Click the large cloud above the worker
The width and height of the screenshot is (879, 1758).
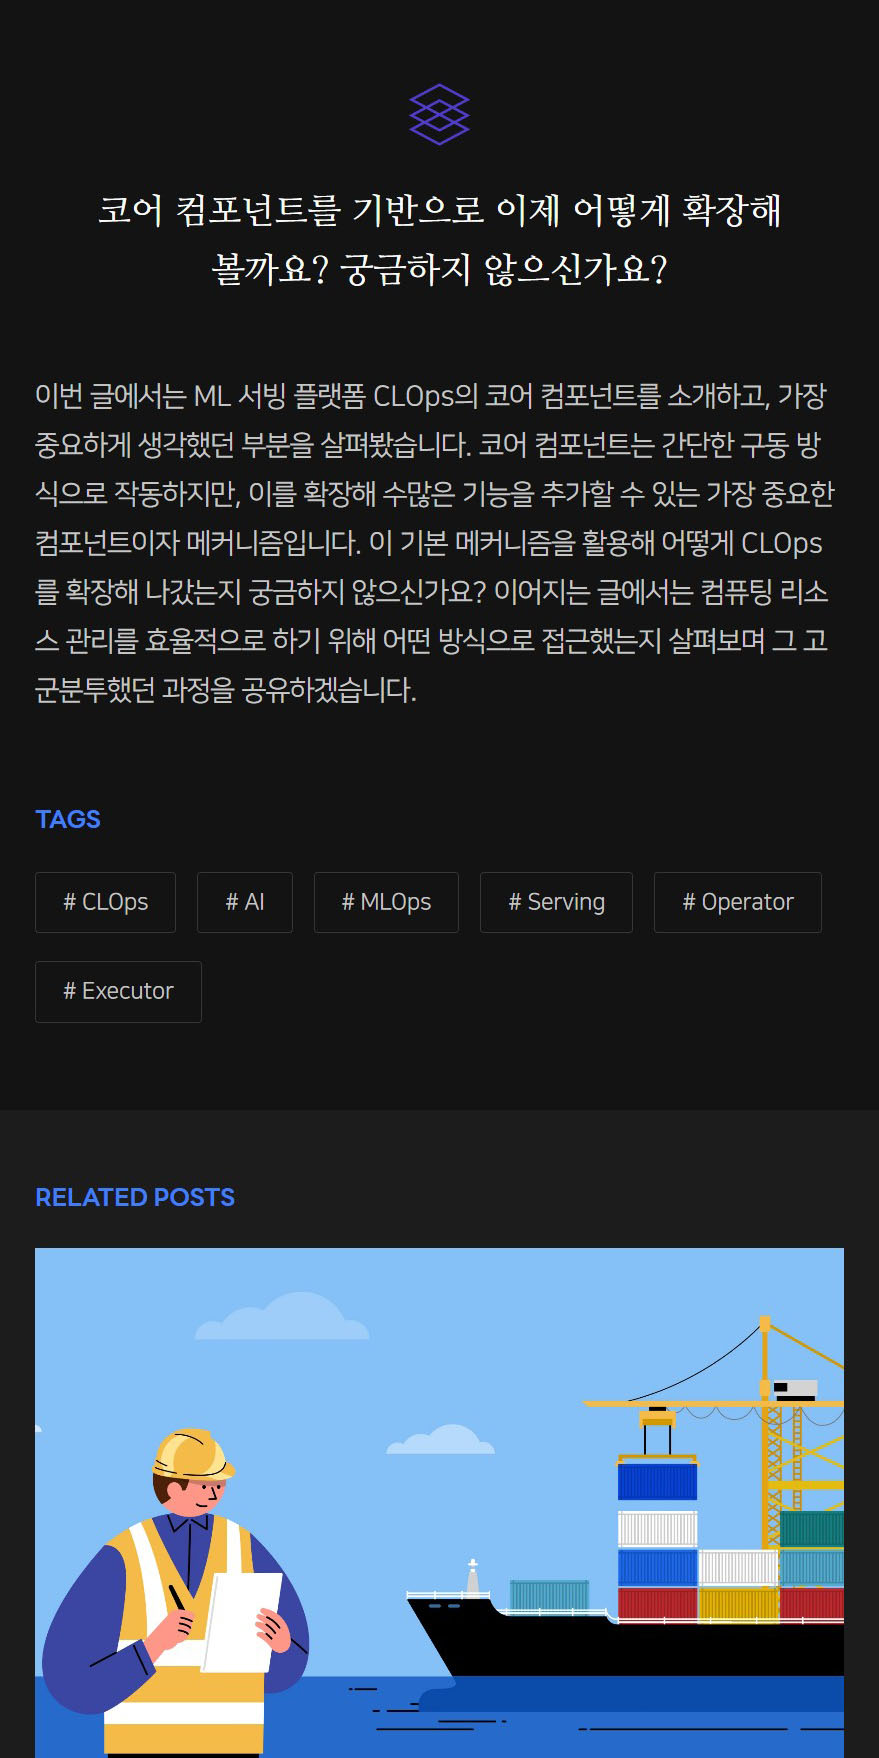coord(282,1317)
